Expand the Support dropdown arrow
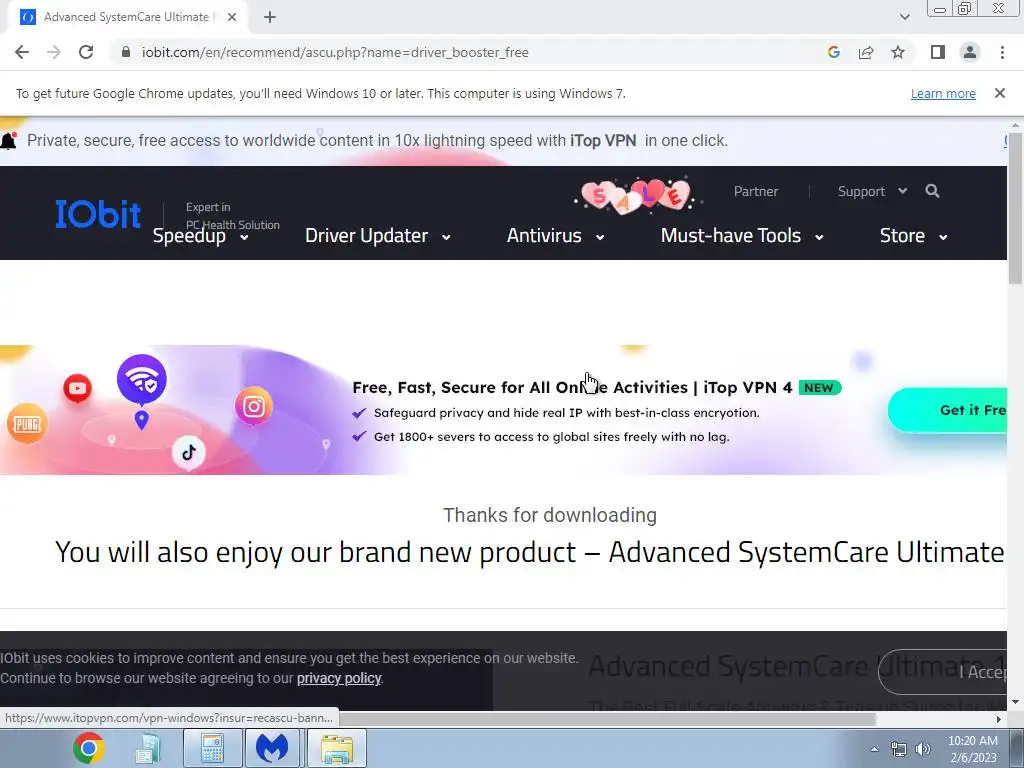 (903, 191)
